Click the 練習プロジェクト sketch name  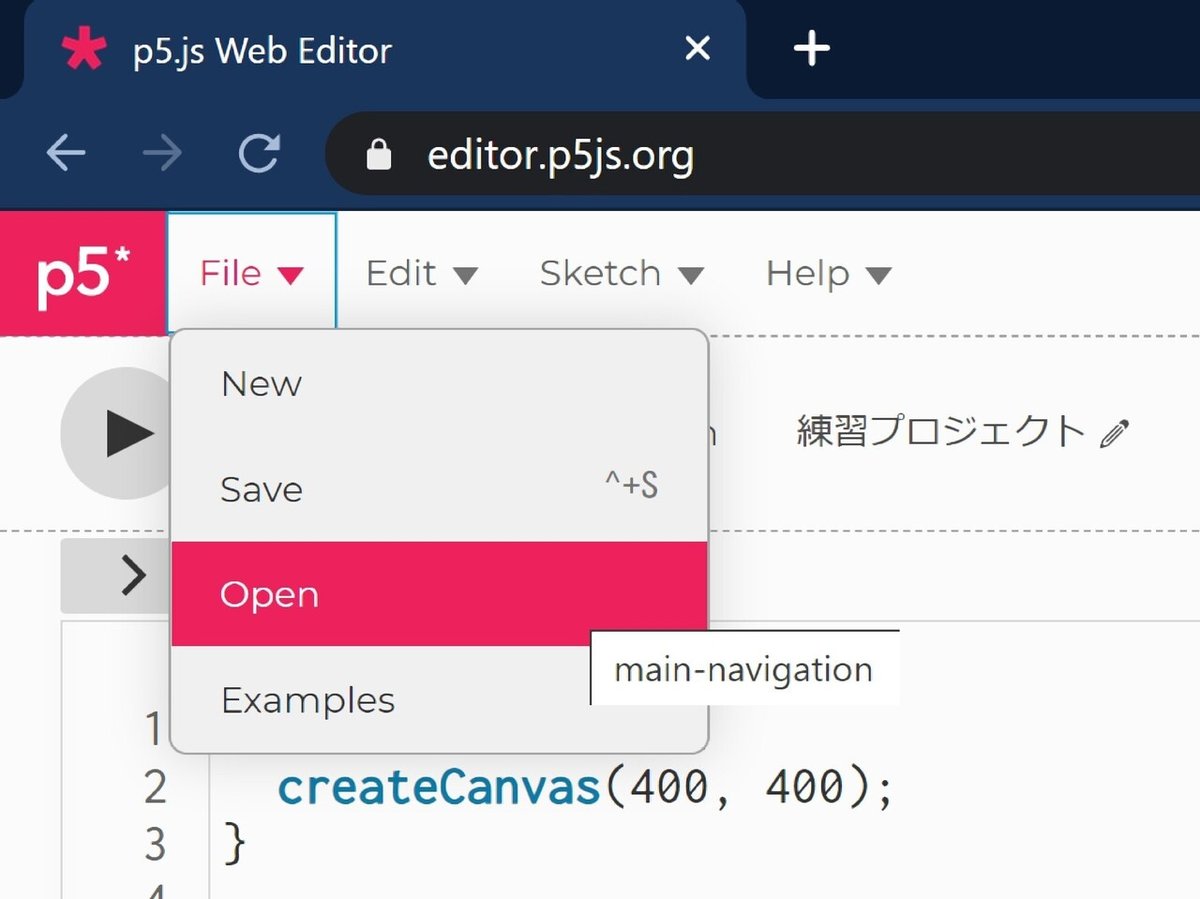coord(940,432)
